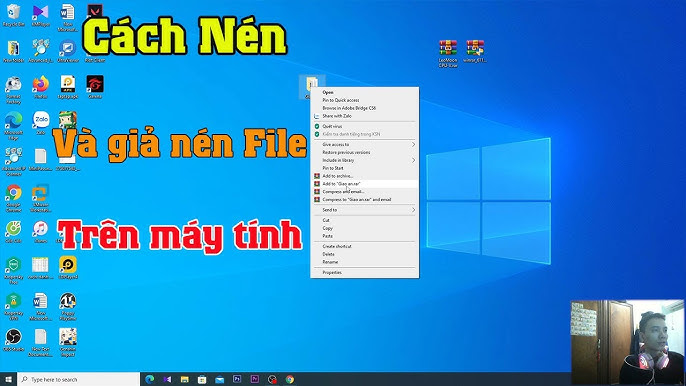Open File Explorer from the taskbar

[185, 379]
